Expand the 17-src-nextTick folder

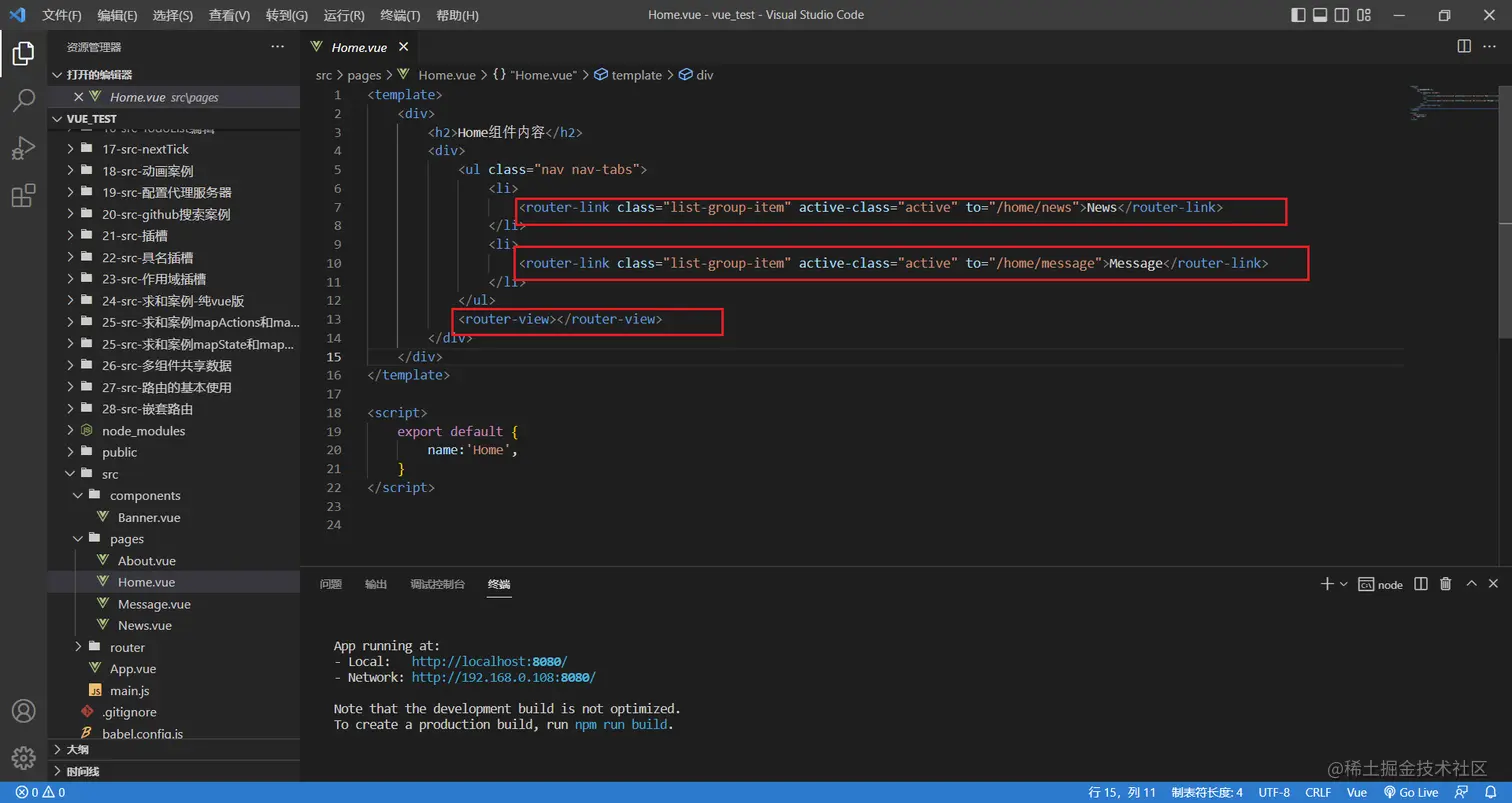[174, 149]
